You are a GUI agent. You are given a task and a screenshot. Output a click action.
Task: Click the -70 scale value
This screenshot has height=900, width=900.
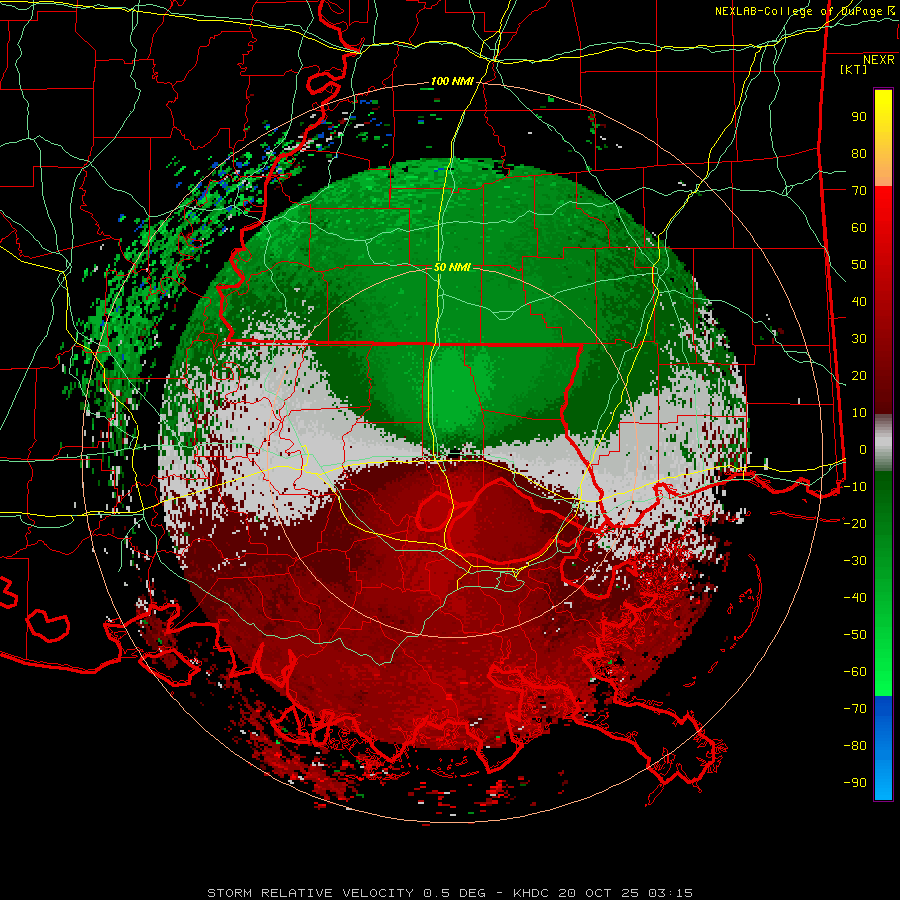coord(855,708)
